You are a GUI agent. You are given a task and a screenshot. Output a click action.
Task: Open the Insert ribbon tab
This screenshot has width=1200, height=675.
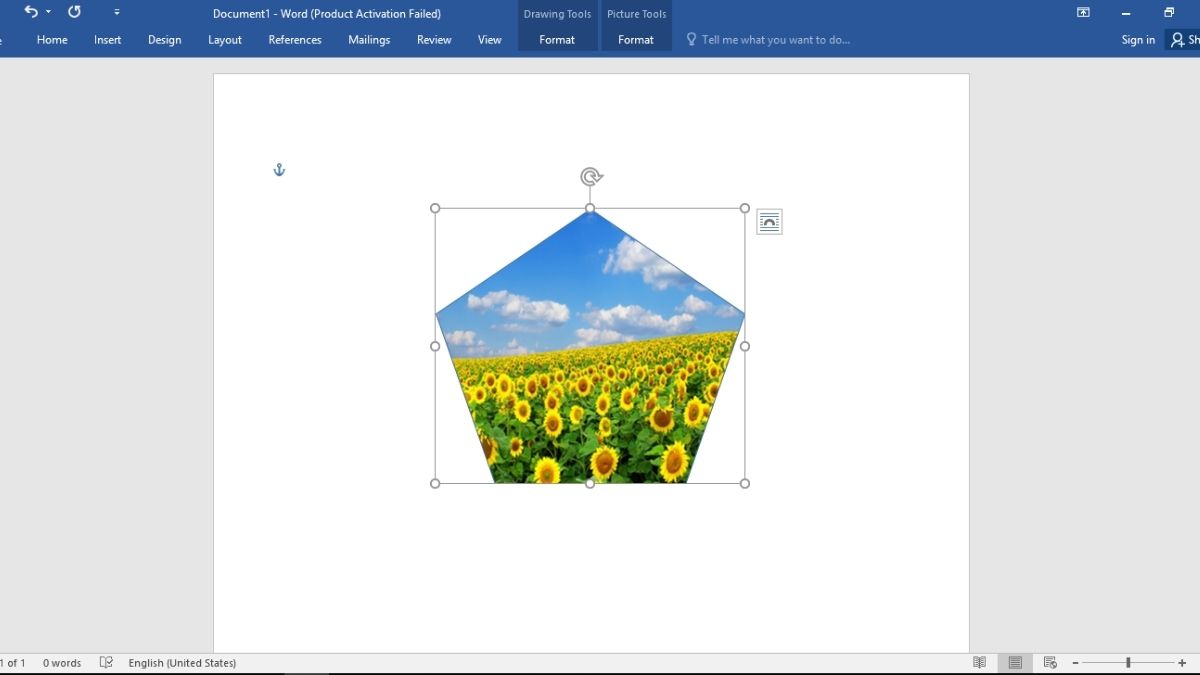tap(107, 40)
